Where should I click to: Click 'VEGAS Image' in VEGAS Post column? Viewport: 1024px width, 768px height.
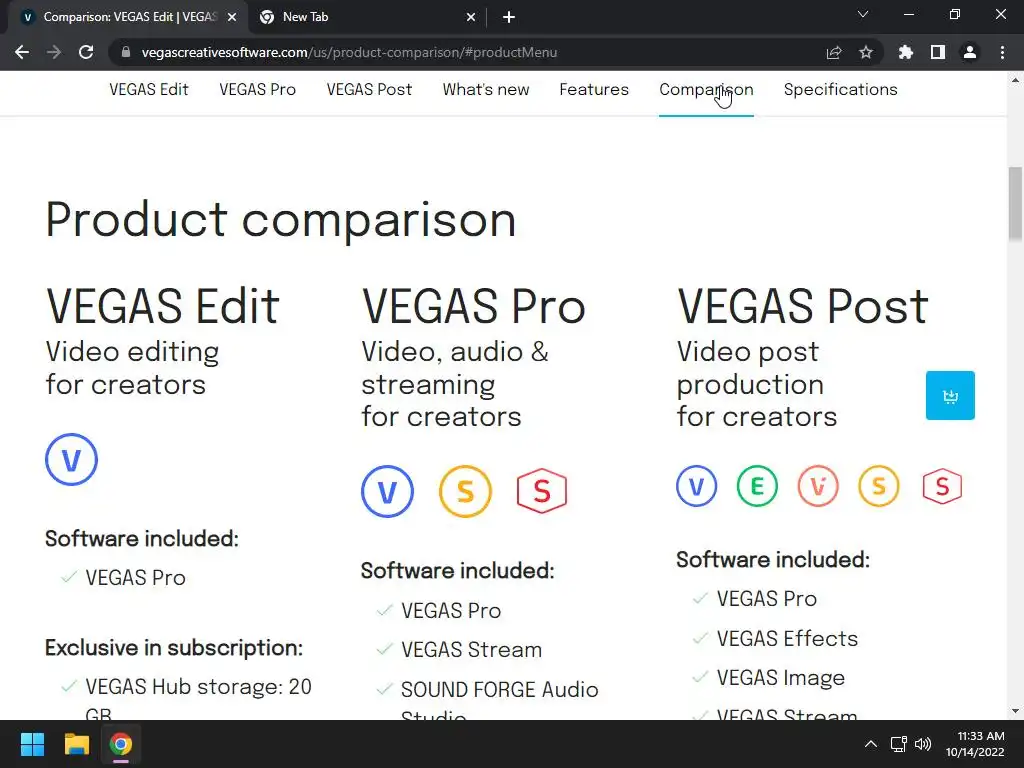coord(780,678)
